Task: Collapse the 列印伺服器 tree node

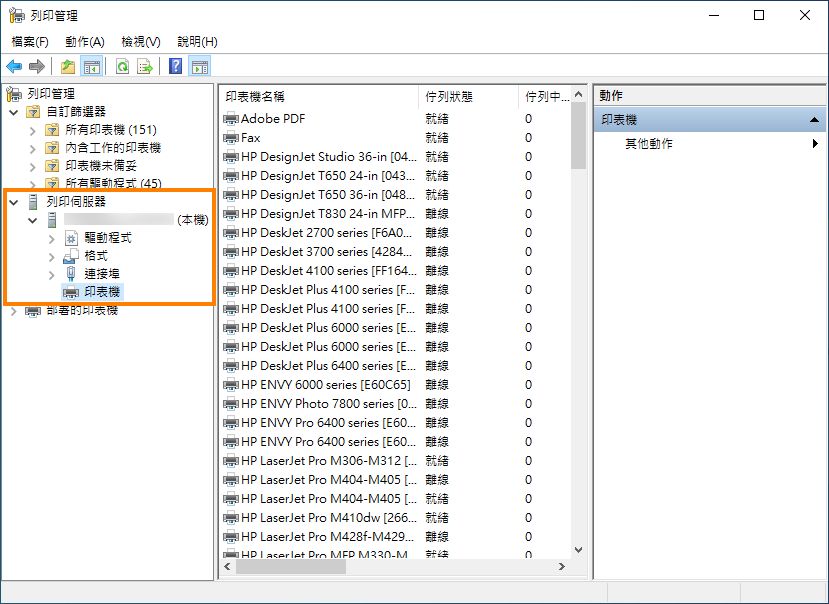Action: pyautogui.click(x=11, y=202)
